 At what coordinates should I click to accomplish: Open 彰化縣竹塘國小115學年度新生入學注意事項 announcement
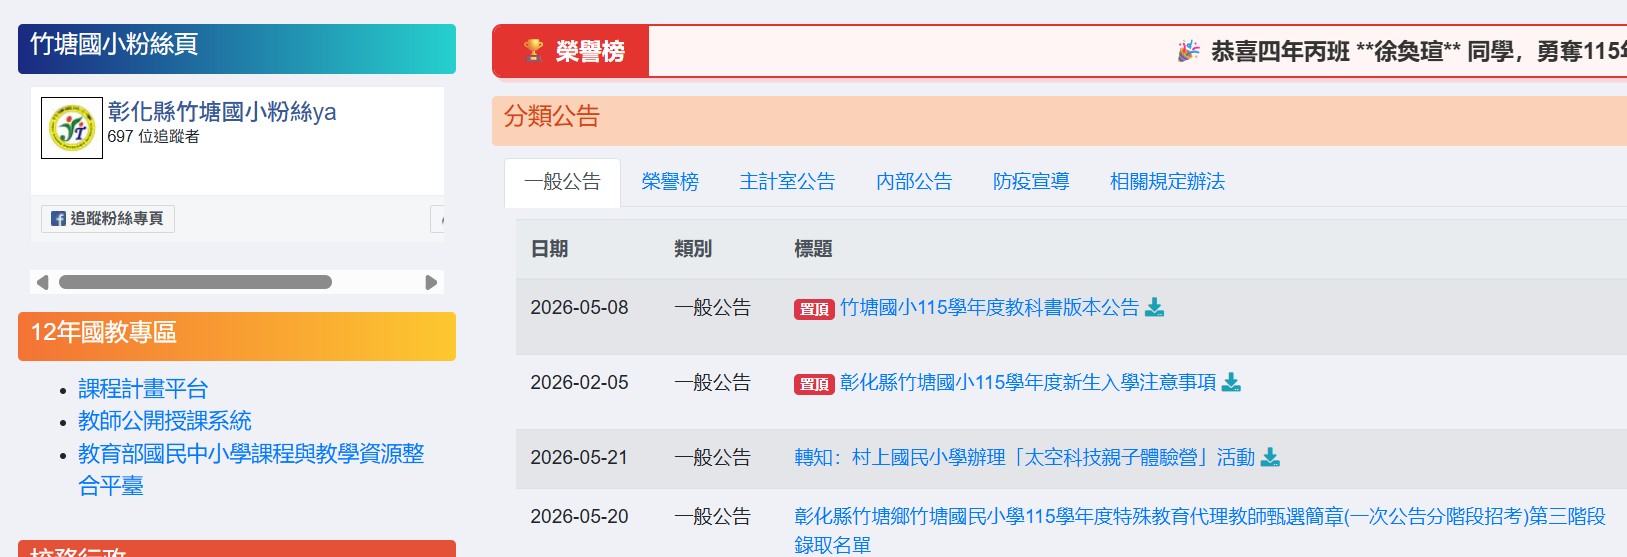[x=1028, y=382]
